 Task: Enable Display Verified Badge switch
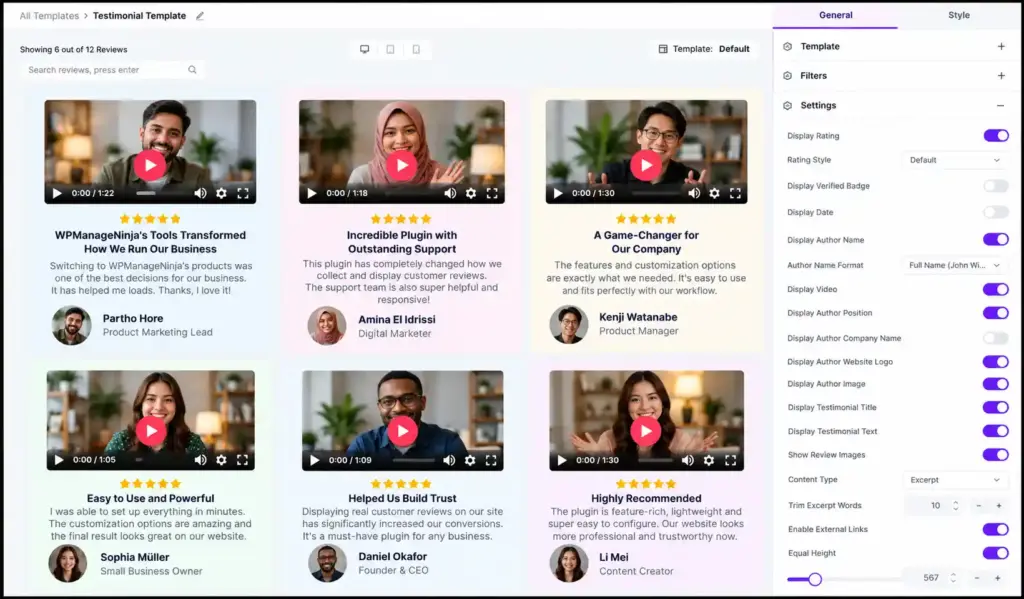click(996, 186)
